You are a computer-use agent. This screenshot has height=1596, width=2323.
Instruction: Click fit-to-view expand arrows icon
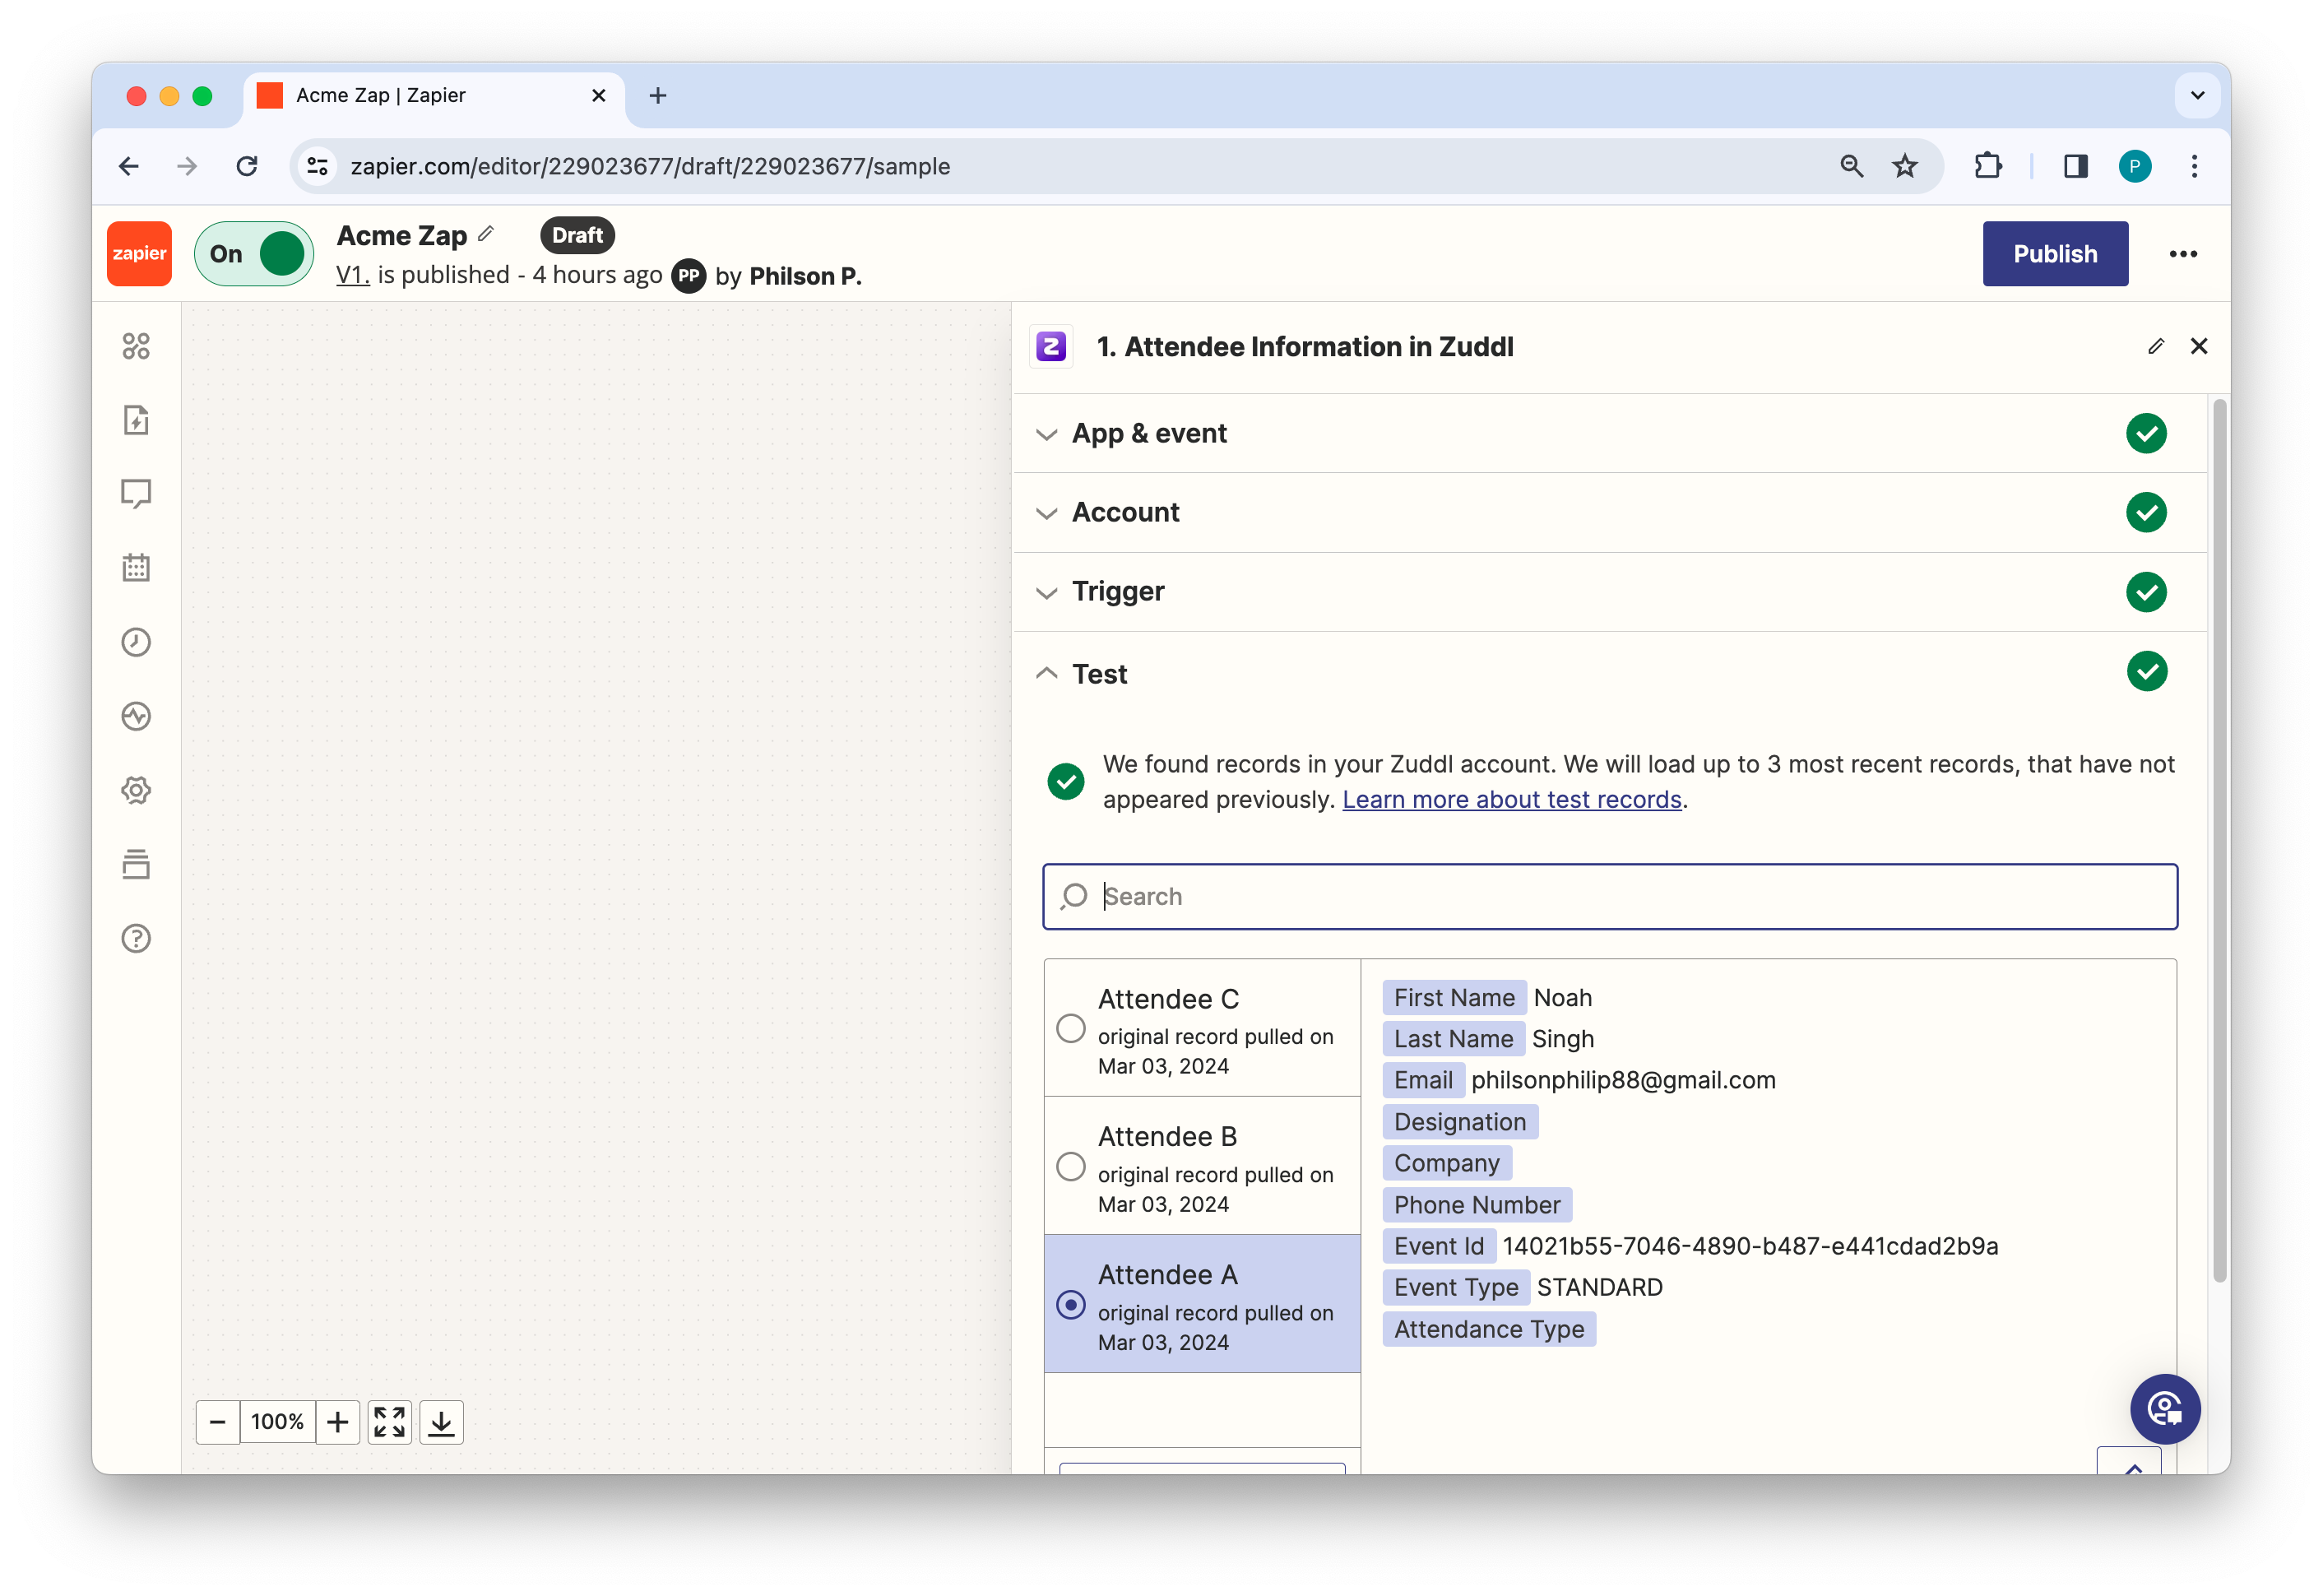coord(389,1422)
